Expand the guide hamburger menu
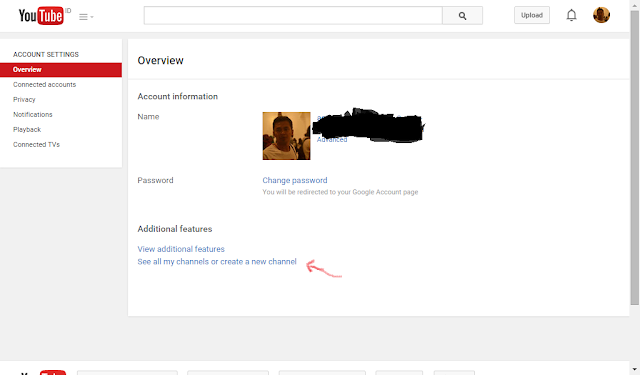Image resolution: width=640 pixels, height=375 pixels. click(86, 17)
